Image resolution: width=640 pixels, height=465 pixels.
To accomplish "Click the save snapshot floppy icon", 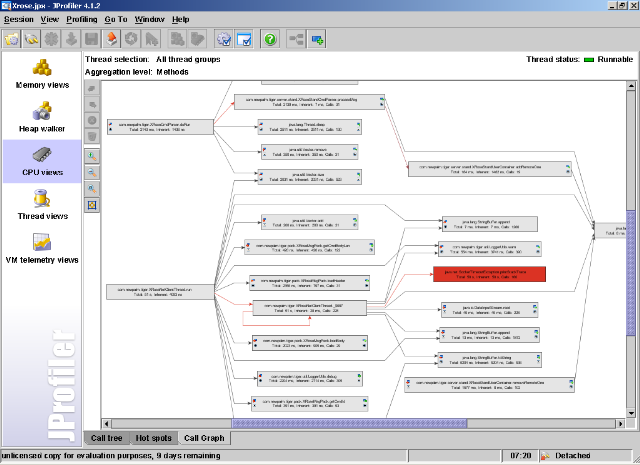I will 91,39.
